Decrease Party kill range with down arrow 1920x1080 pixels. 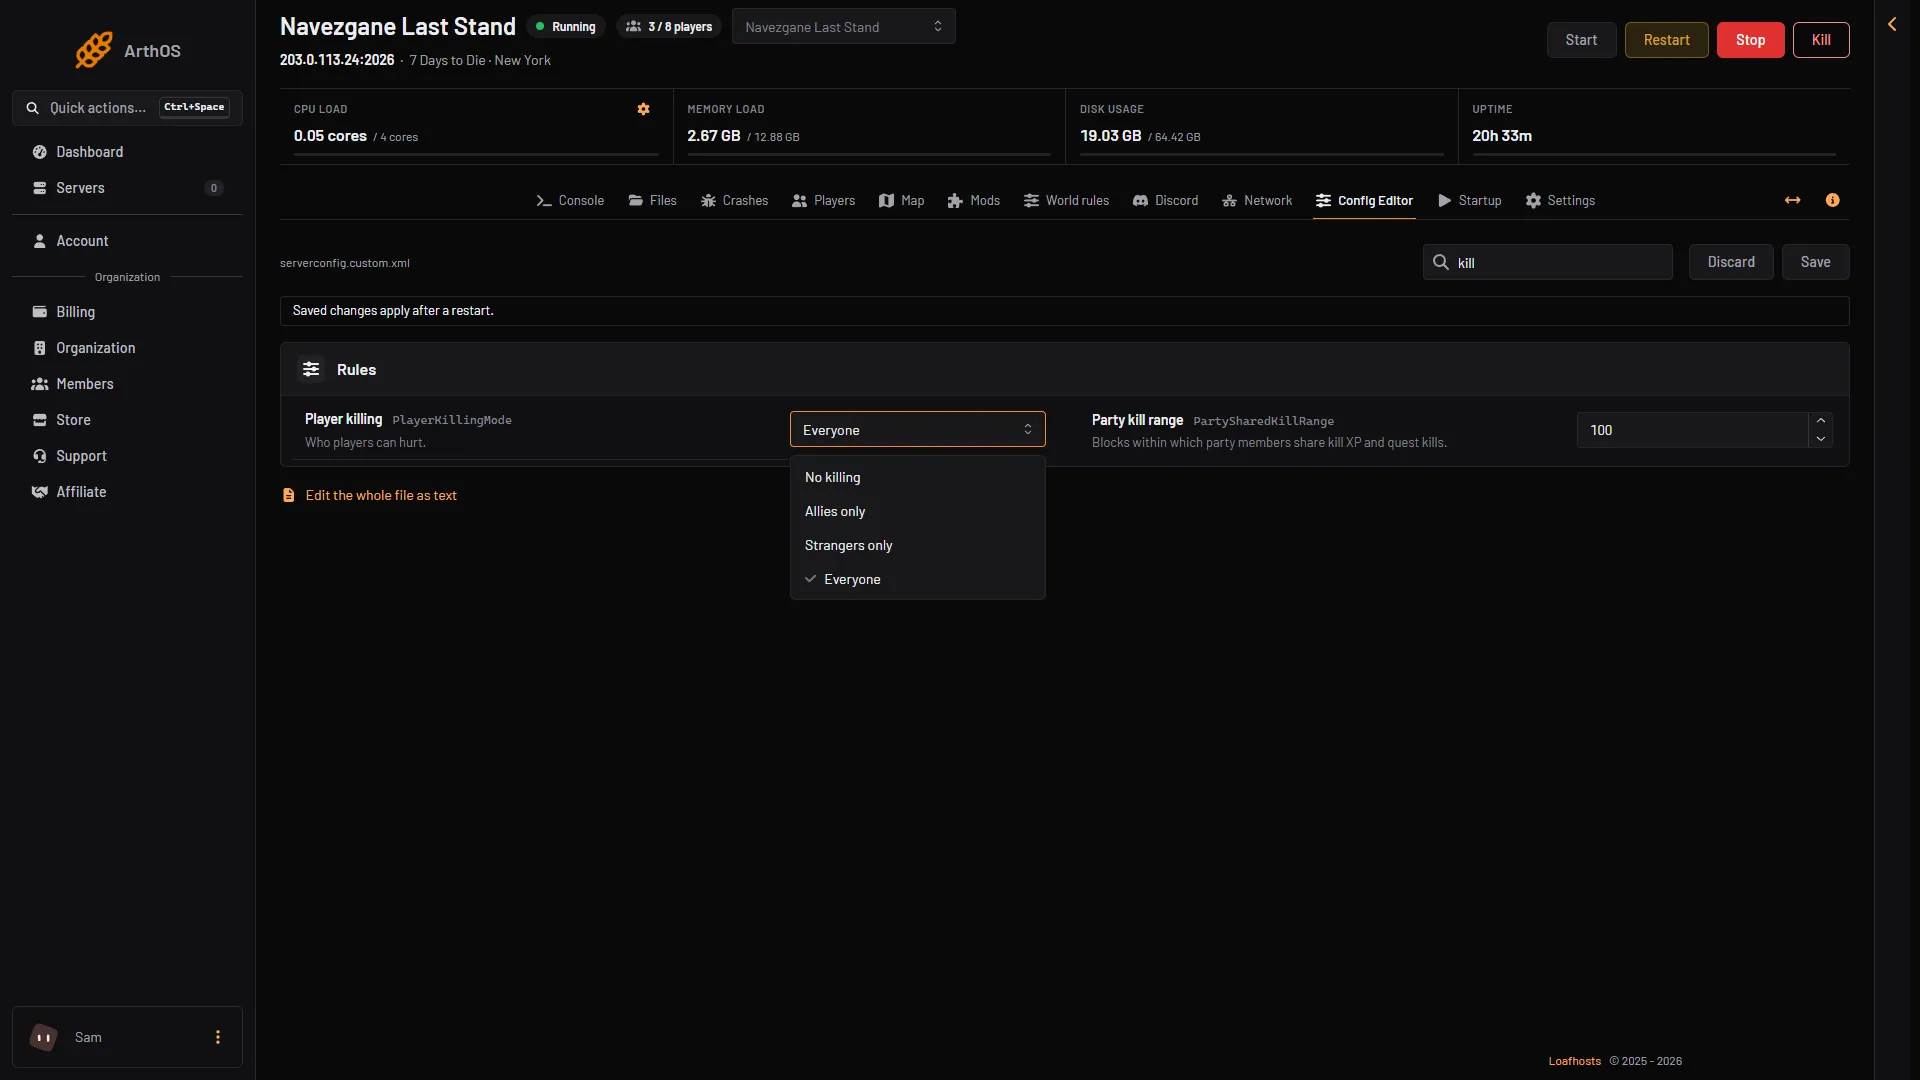pyautogui.click(x=1820, y=439)
